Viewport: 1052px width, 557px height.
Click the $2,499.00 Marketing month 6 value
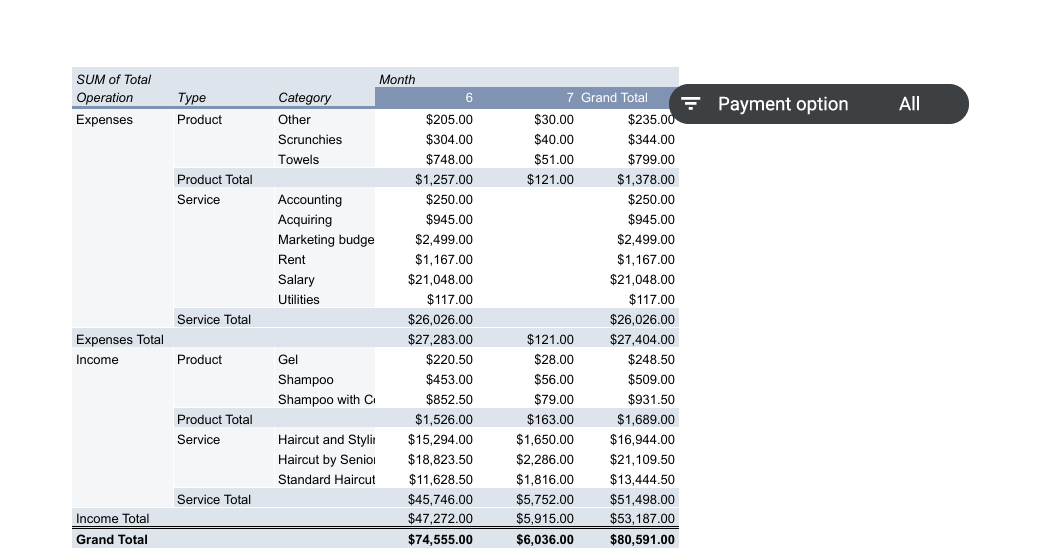click(x=443, y=240)
